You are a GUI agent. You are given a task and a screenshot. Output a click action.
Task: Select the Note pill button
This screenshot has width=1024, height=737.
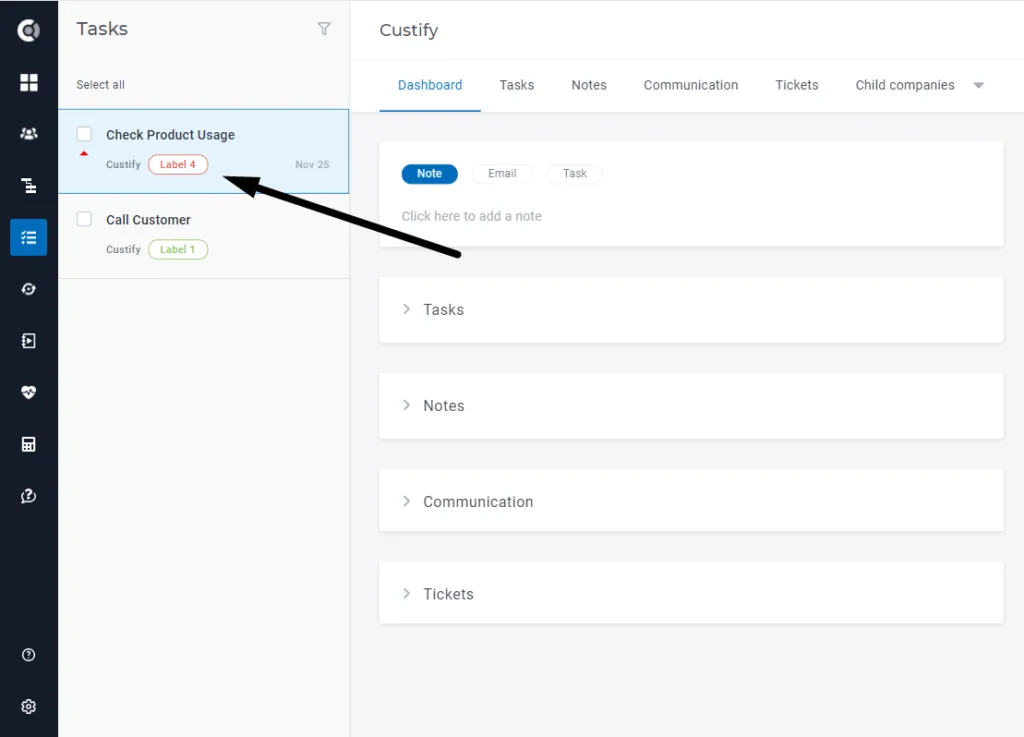[x=430, y=174]
